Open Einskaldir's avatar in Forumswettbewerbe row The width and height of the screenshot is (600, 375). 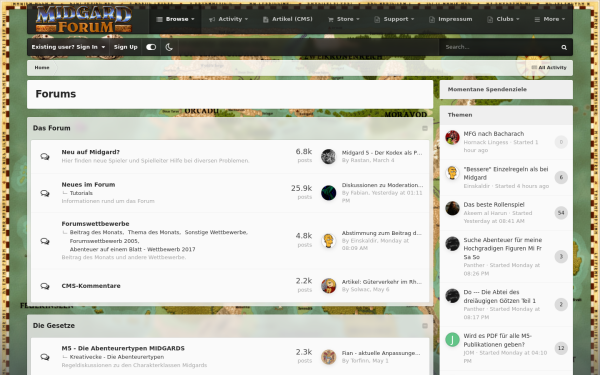pos(328,241)
